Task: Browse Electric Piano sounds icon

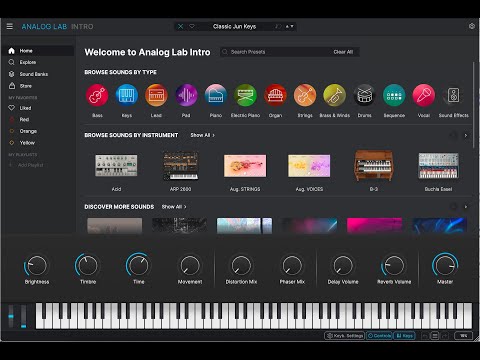Action: click(245, 95)
